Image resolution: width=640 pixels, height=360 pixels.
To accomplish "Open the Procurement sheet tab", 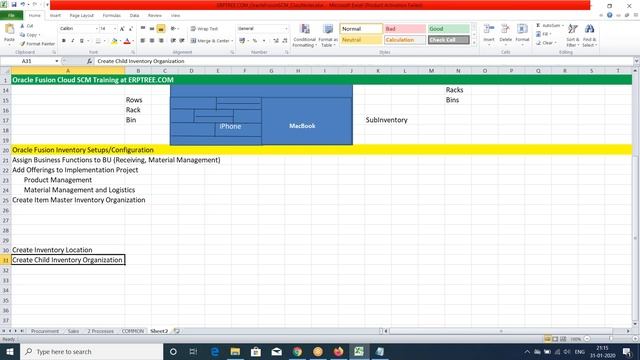I will pos(45,331).
